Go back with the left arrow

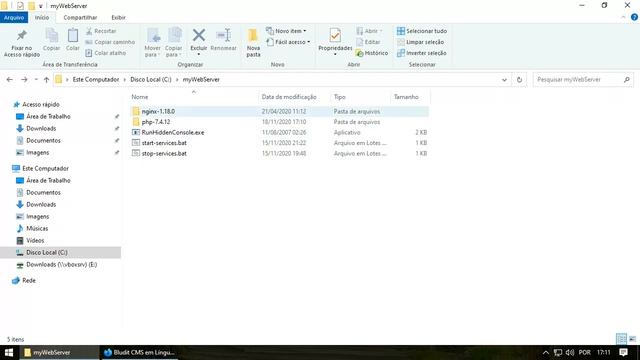[x=10, y=80]
